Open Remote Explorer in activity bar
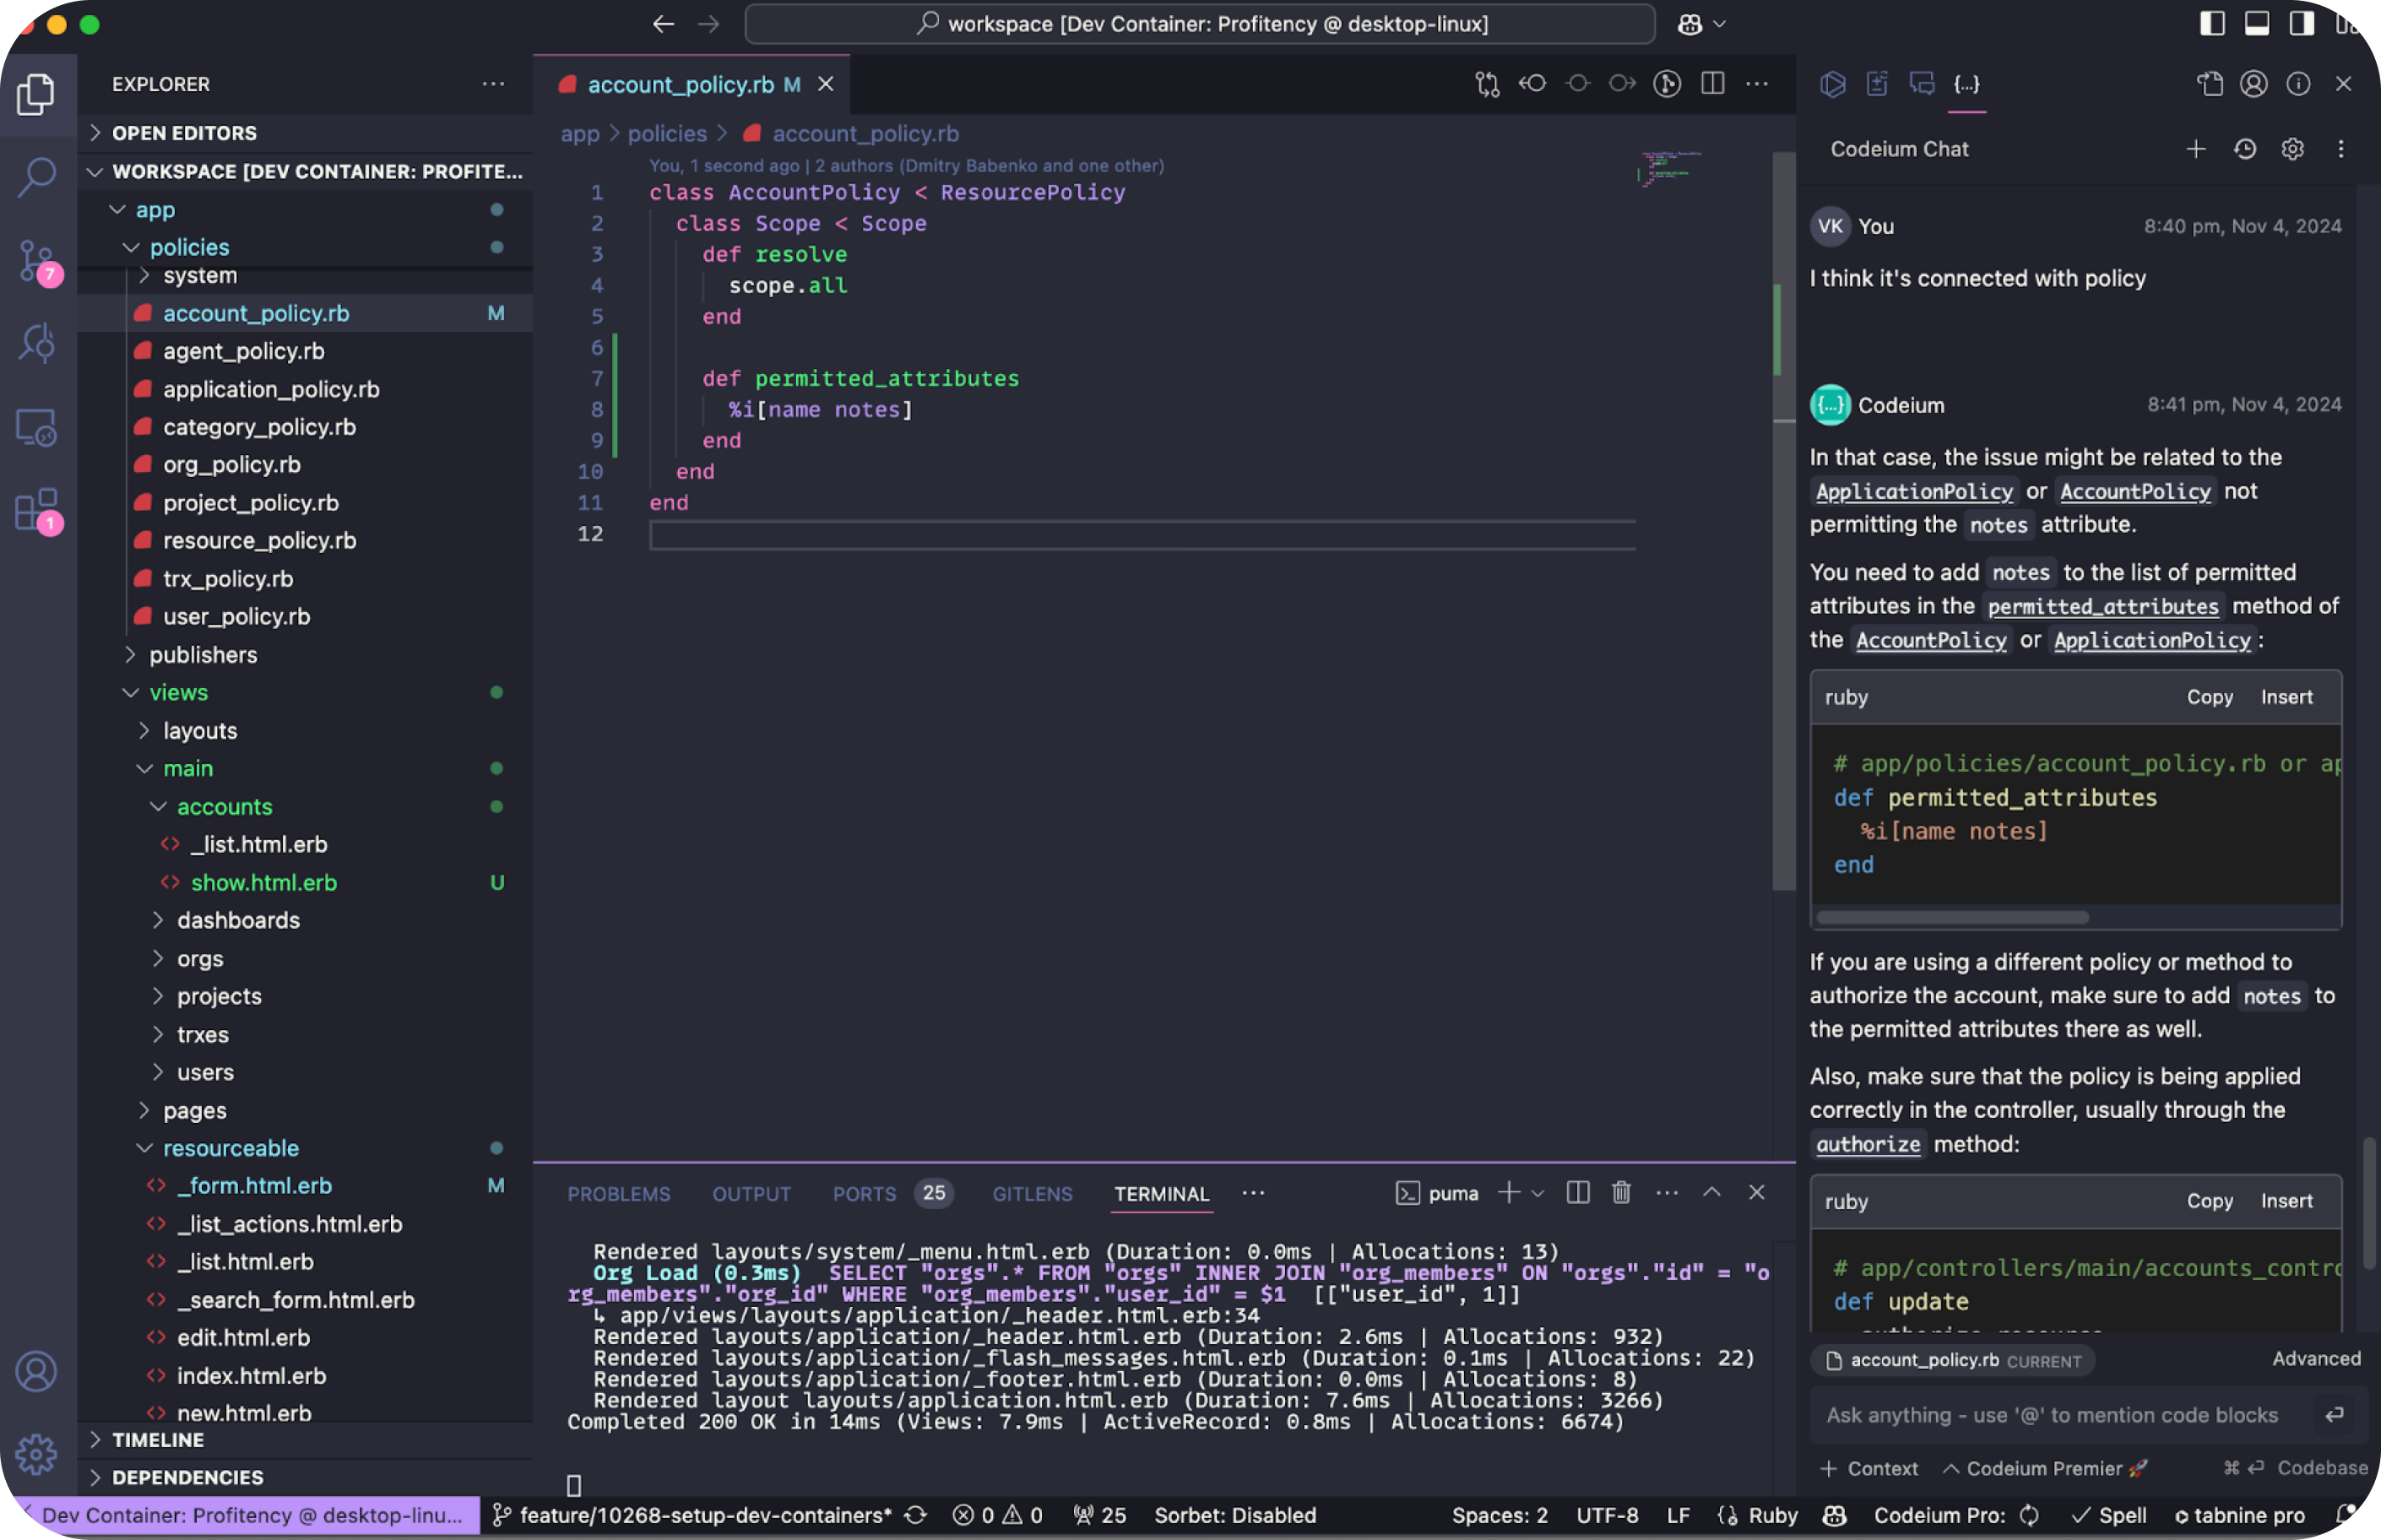 37,428
